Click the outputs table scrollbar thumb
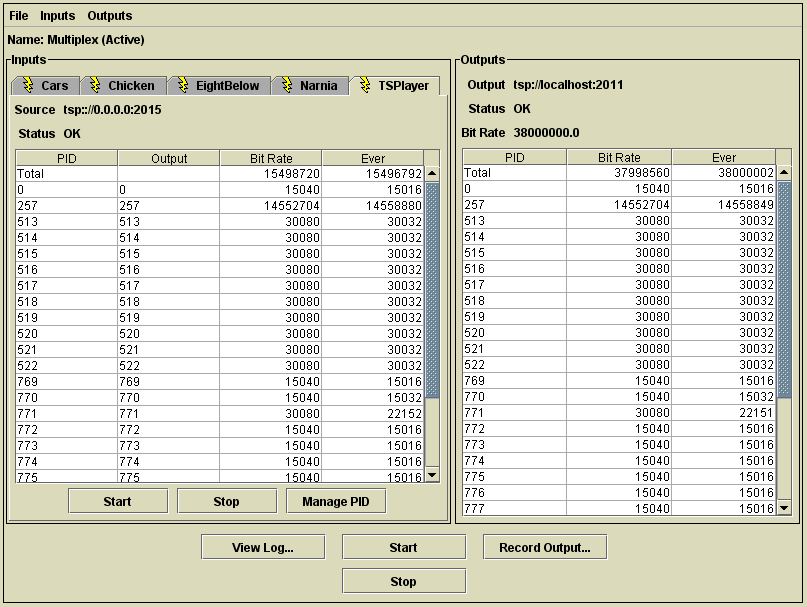 (x=784, y=289)
